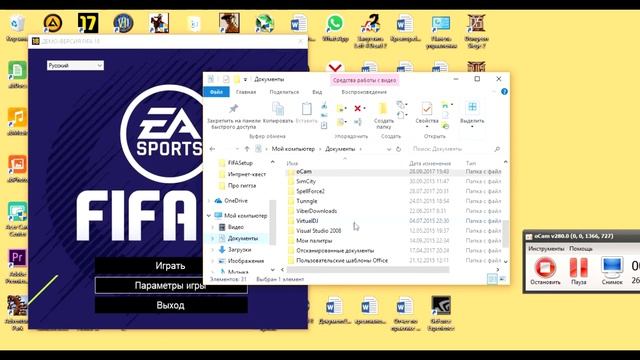Screen dimensions: 640x360
Task: Switch to details view icon in status bar
Action: (x=492, y=279)
